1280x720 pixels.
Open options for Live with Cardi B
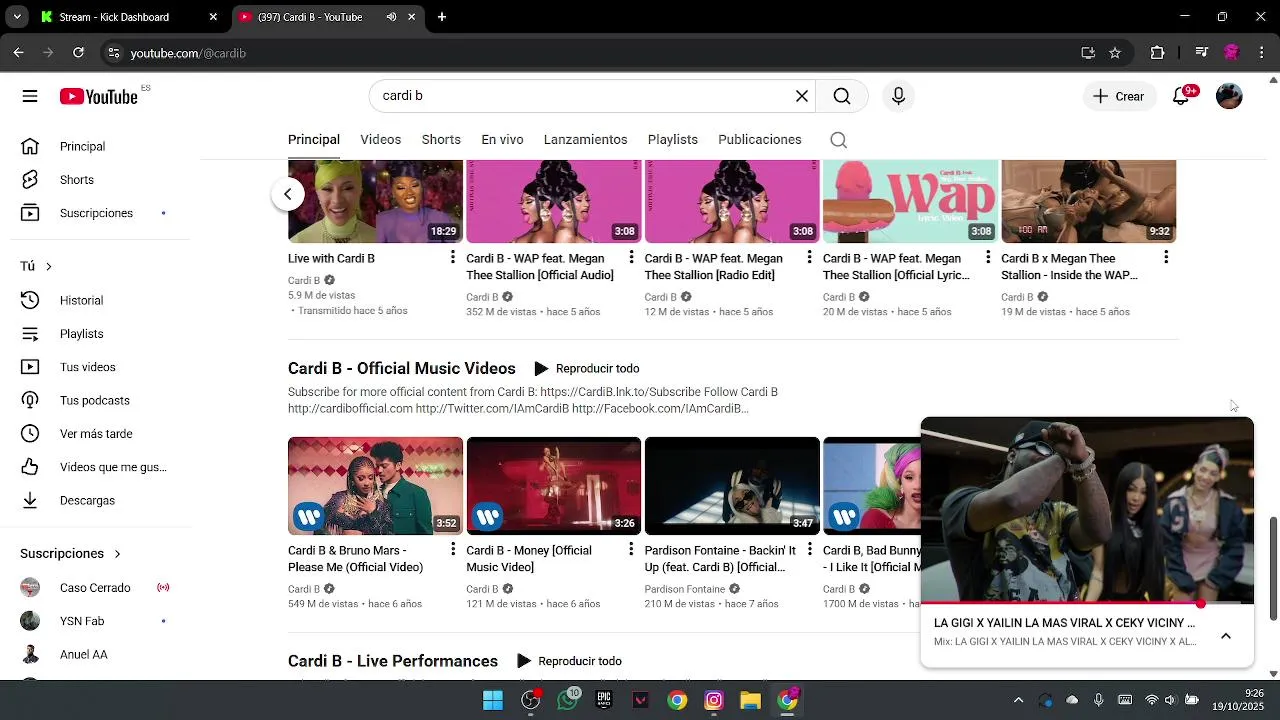click(453, 258)
